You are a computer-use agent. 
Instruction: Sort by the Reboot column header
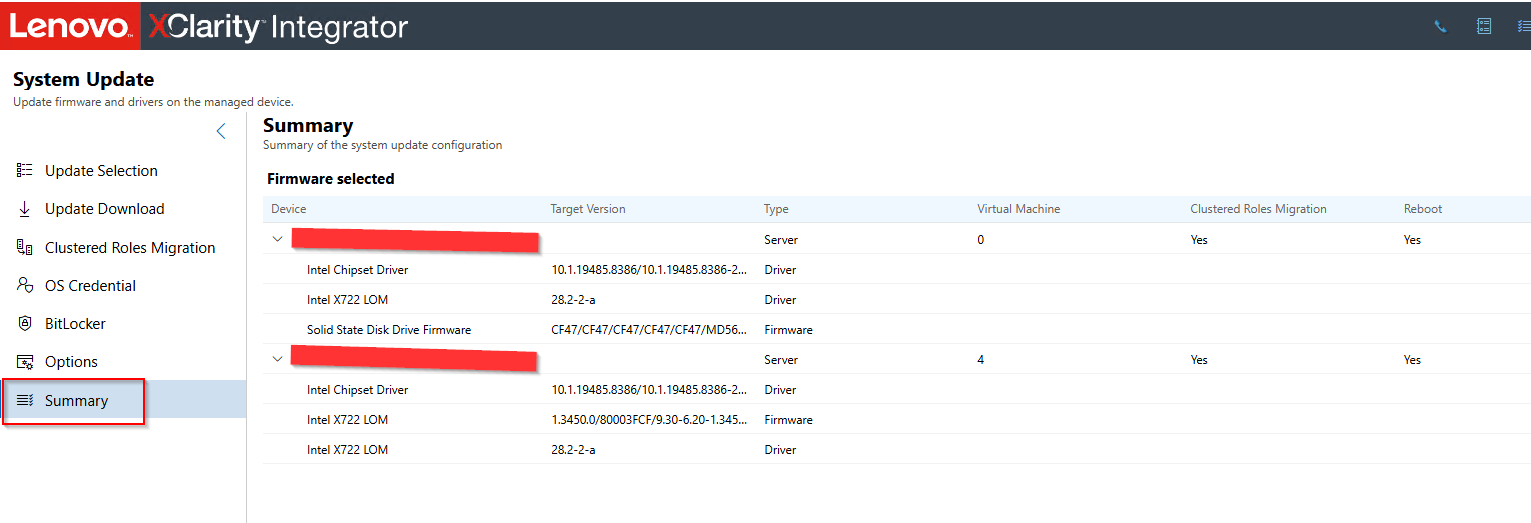click(x=1422, y=209)
